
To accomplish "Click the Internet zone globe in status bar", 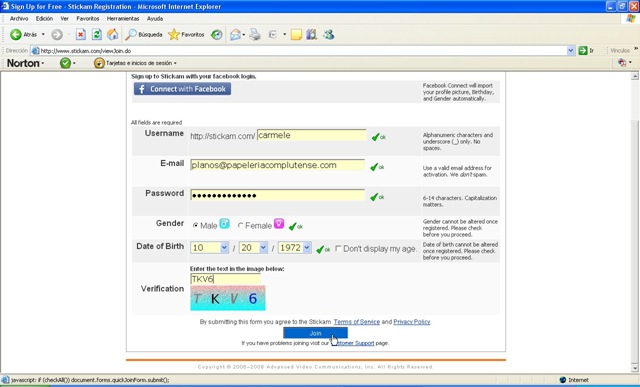I will 562,380.
